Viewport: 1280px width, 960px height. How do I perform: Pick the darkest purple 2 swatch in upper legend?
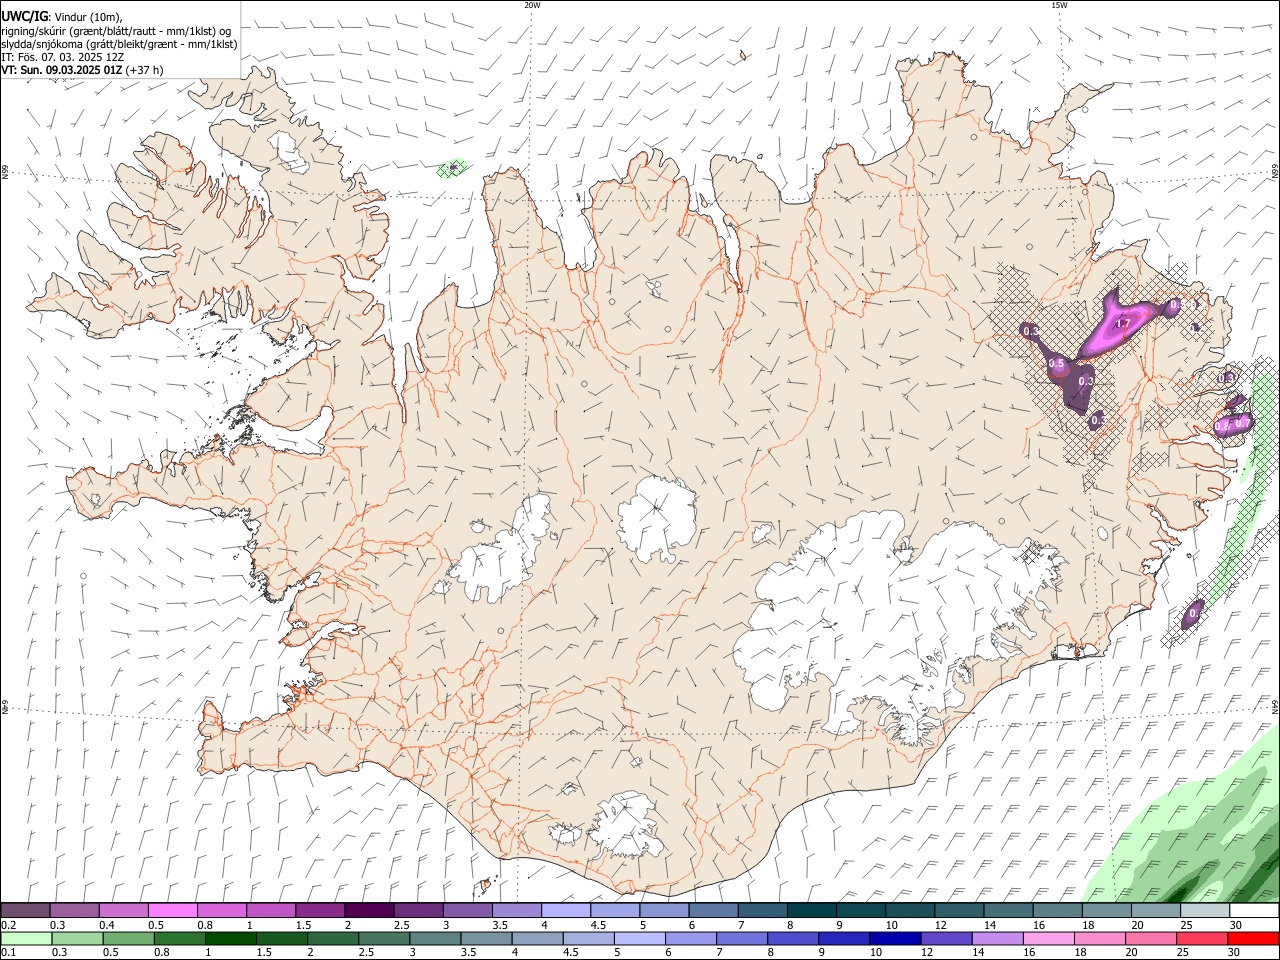point(368,911)
